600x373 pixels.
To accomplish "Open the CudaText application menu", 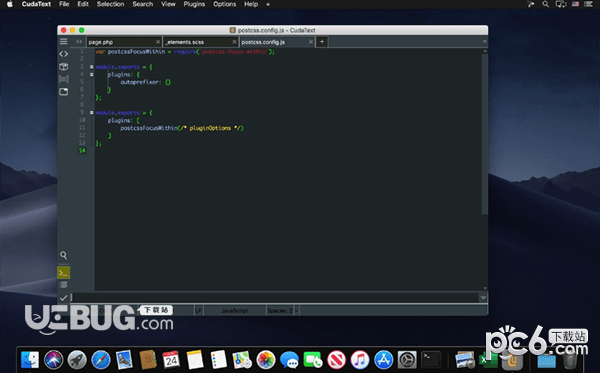I will click(36, 4).
